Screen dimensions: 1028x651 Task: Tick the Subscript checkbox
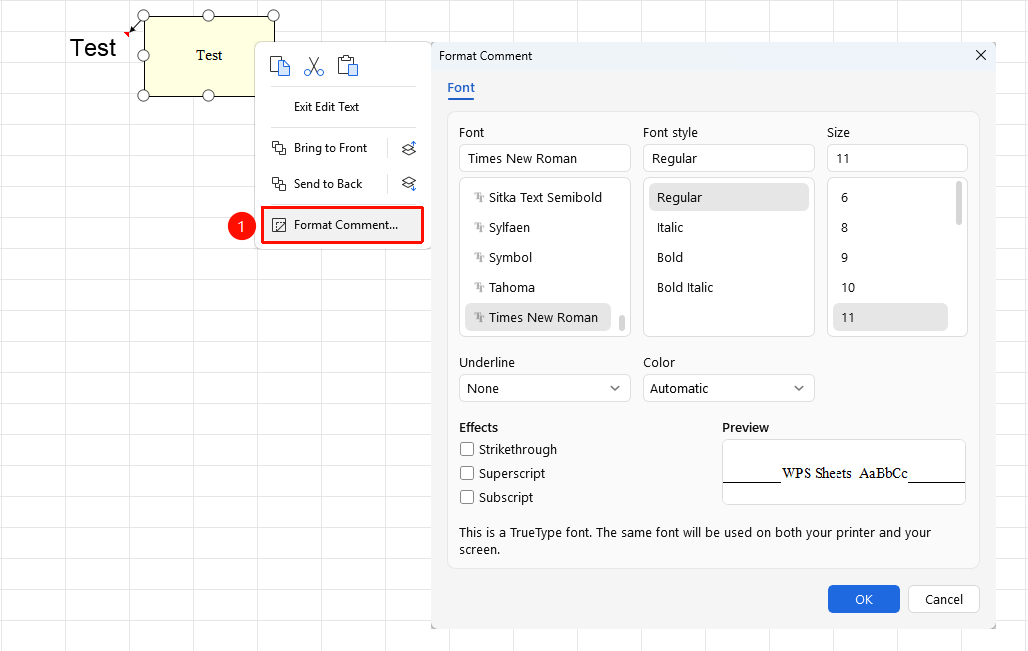click(x=467, y=497)
